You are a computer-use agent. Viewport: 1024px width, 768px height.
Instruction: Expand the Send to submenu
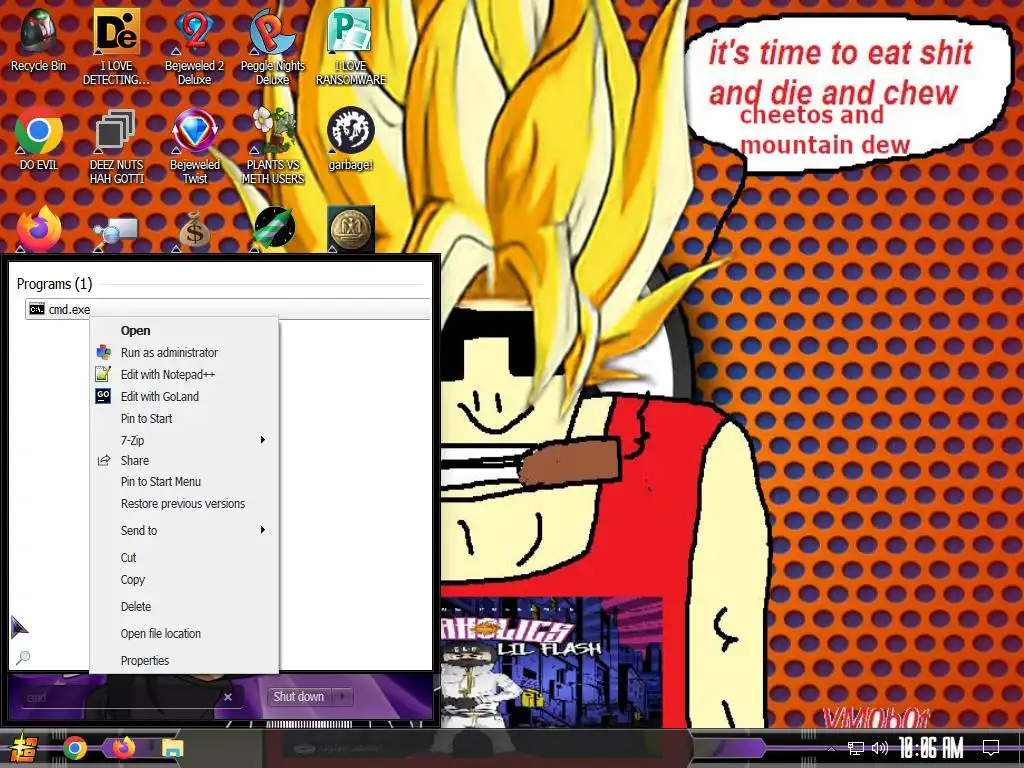point(184,530)
